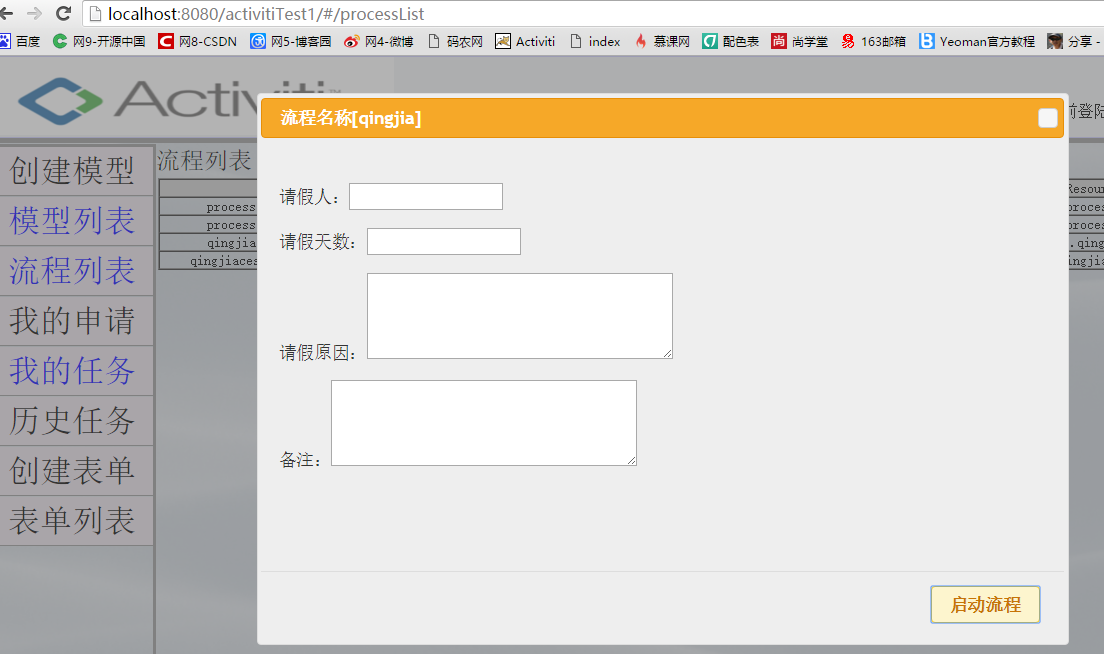Grab the 请假原因 textarea resize handle
The image size is (1104, 654).
point(667,353)
